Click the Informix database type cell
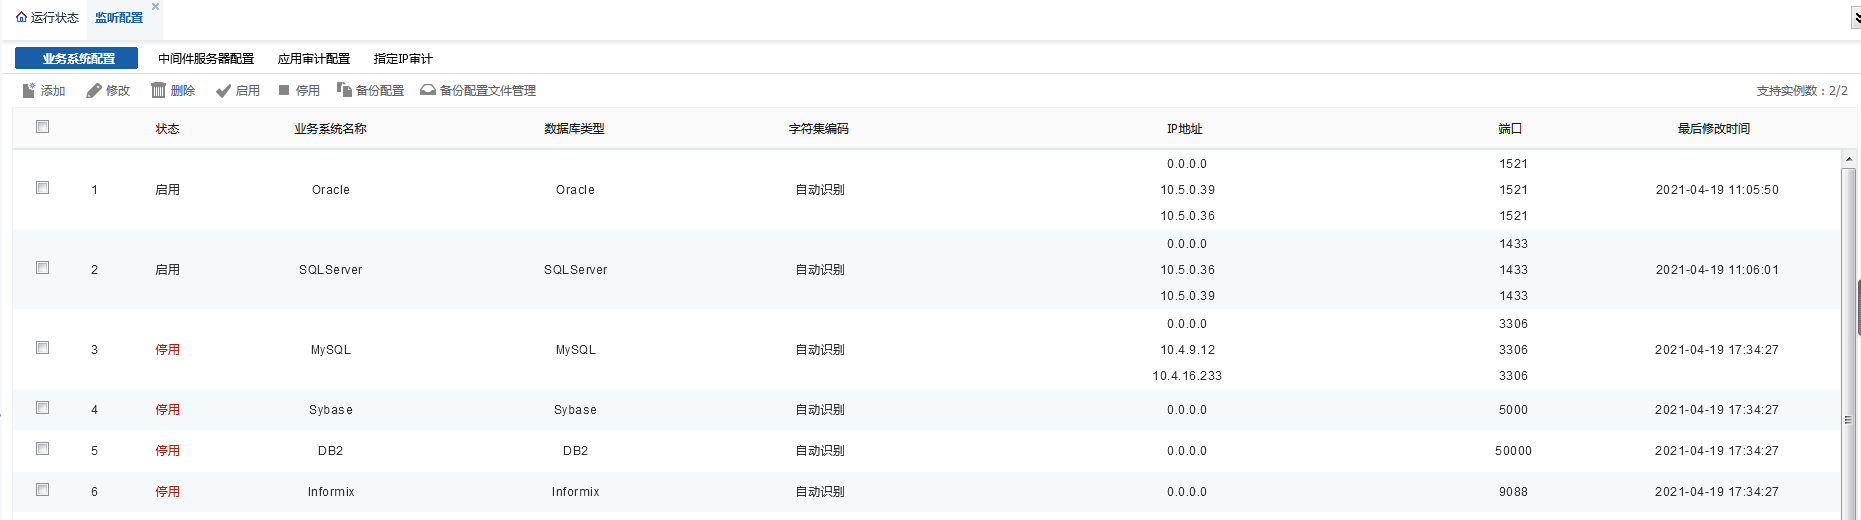 point(575,492)
